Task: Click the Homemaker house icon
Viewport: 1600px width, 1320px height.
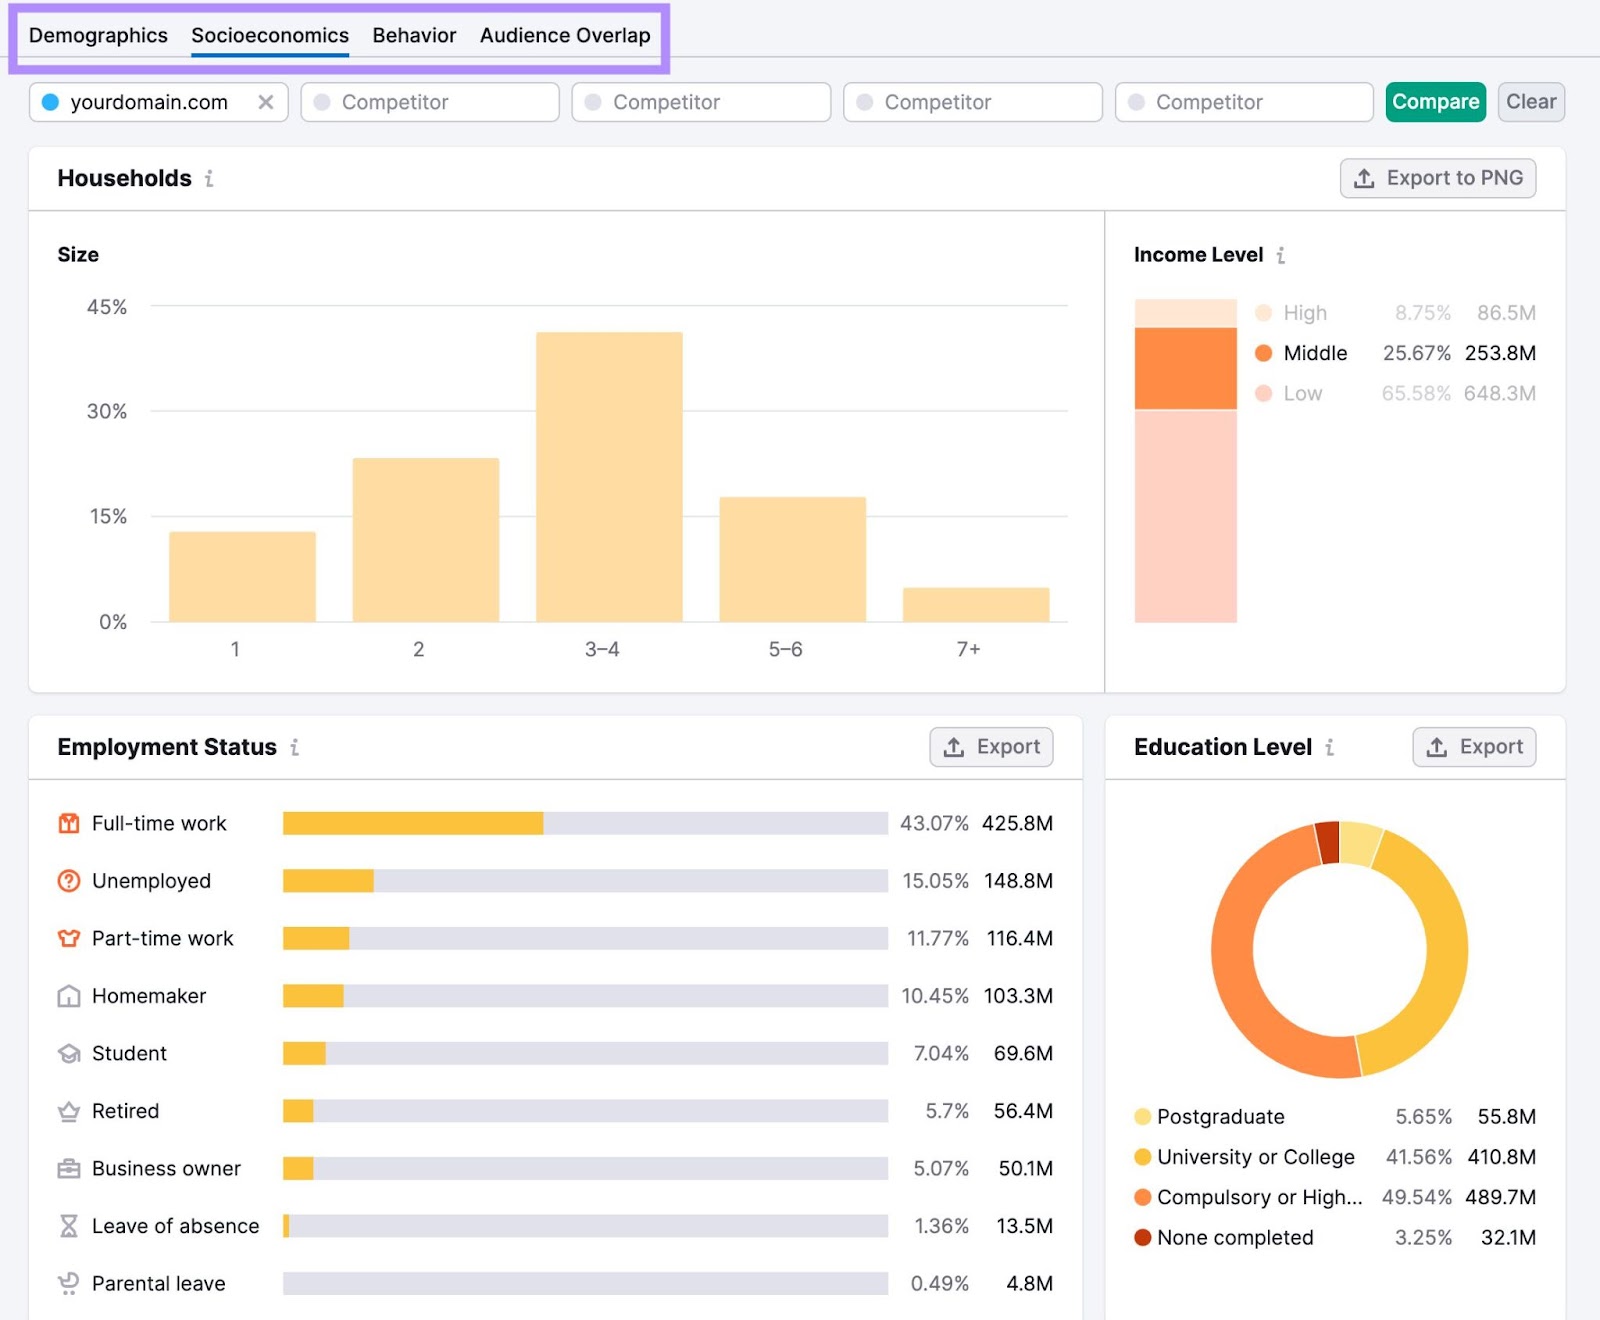Action: click(67, 996)
